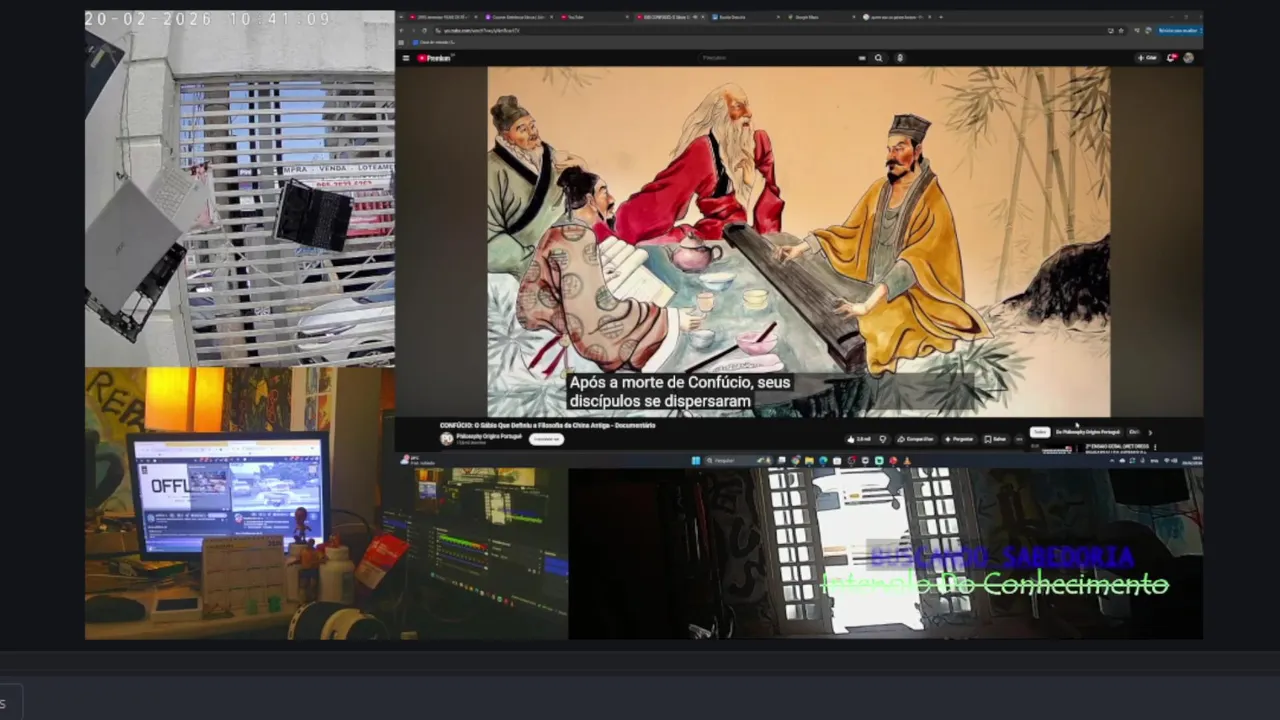Show more filter chips with the right arrow

(1150, 432)
